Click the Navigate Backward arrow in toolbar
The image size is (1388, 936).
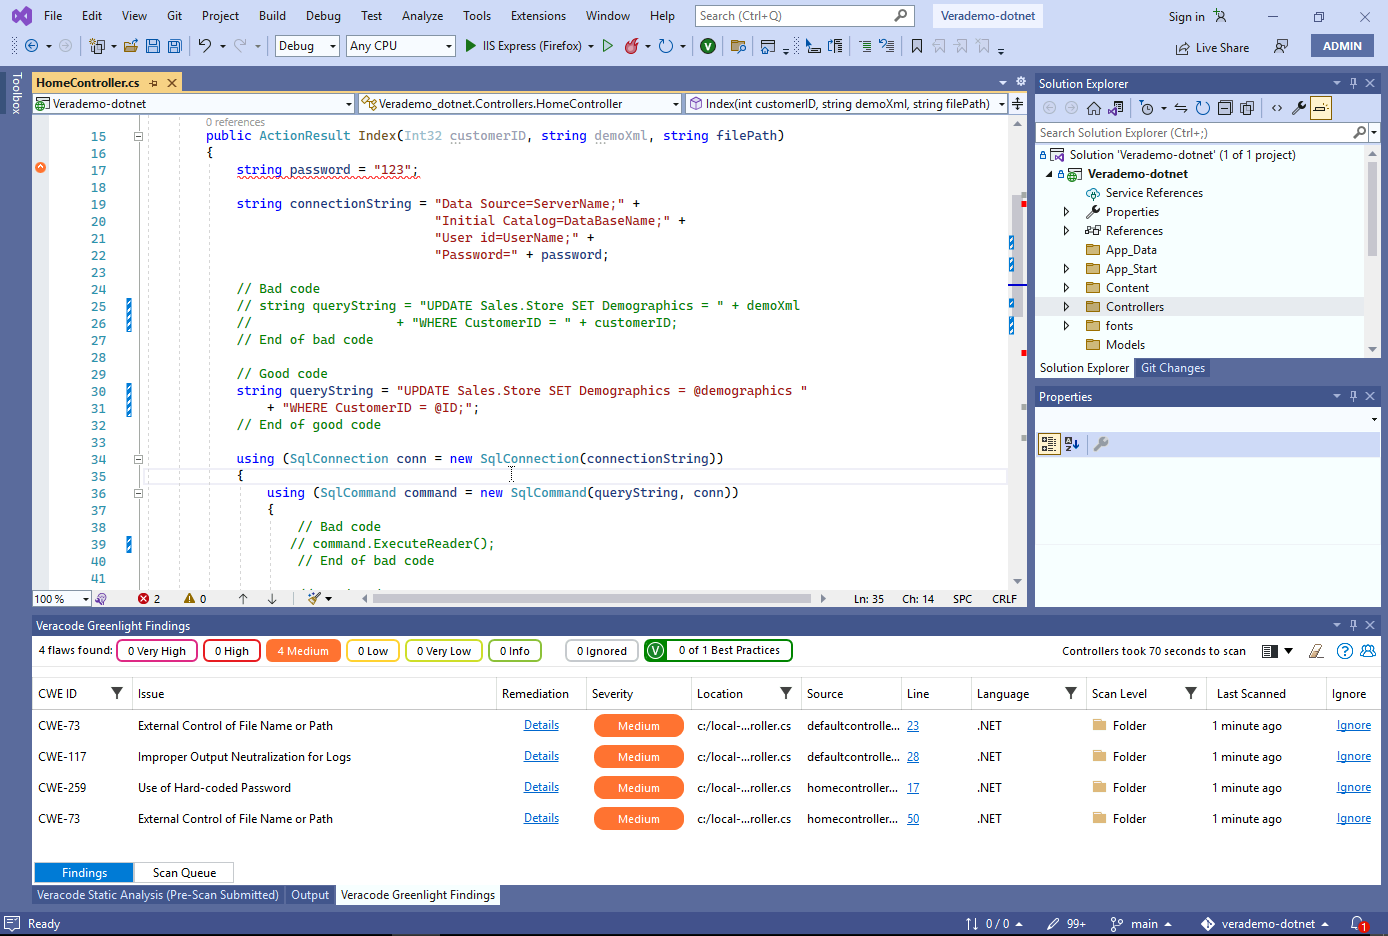(x=31, y=46)
